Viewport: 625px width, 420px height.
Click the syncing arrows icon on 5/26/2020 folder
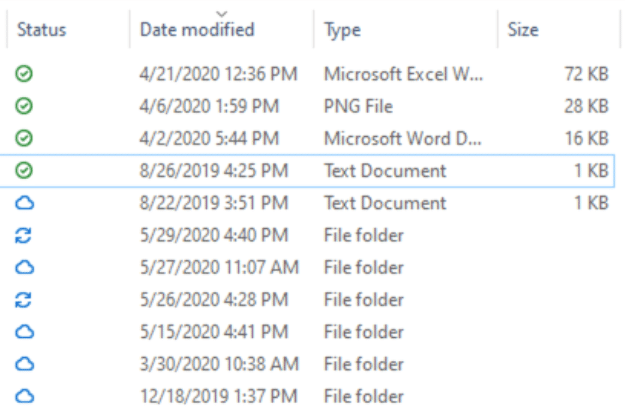24,300
